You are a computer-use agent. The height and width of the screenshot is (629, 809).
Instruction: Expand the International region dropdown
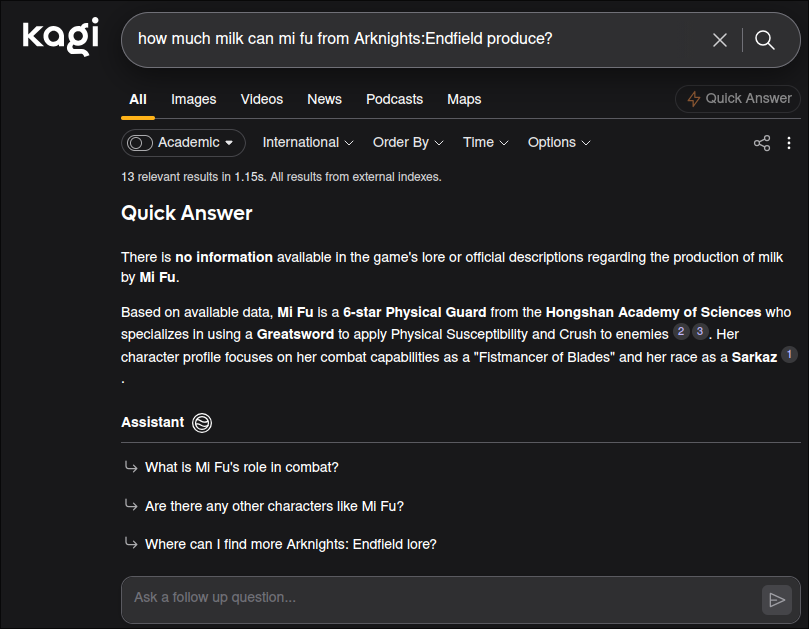(x=308, y=142)
